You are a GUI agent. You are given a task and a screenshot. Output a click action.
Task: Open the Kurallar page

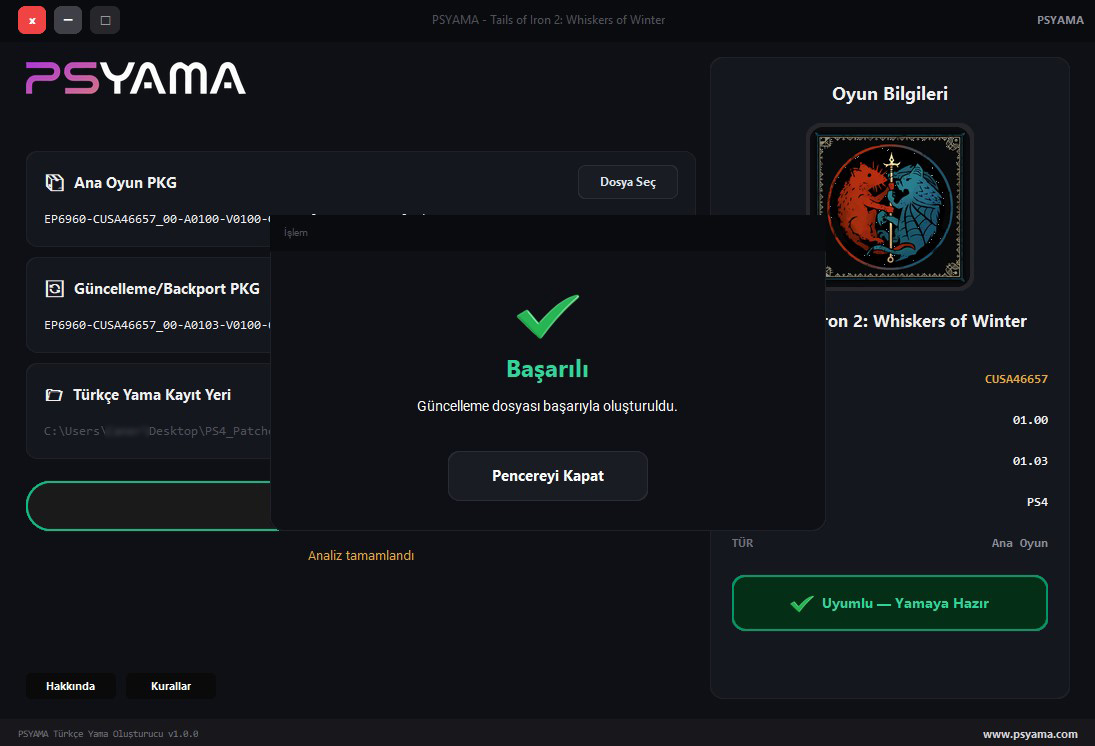[x=171, y=686]
